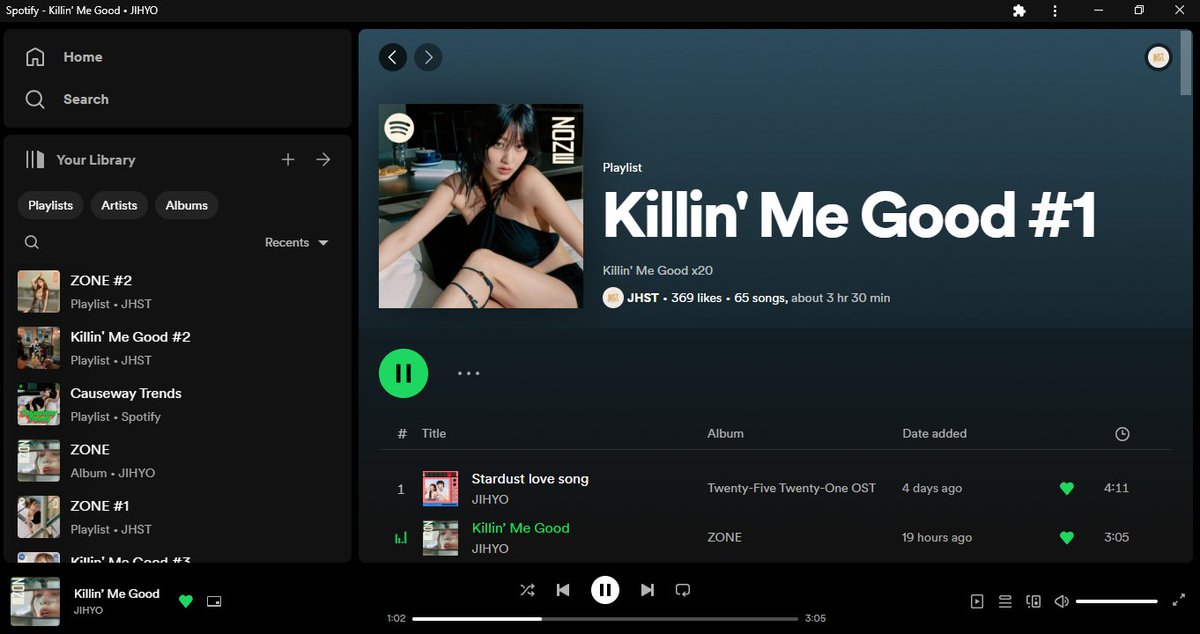The image size is (1200, 634).
Task: Open Search from sidebar
Action: coord(67,99)
